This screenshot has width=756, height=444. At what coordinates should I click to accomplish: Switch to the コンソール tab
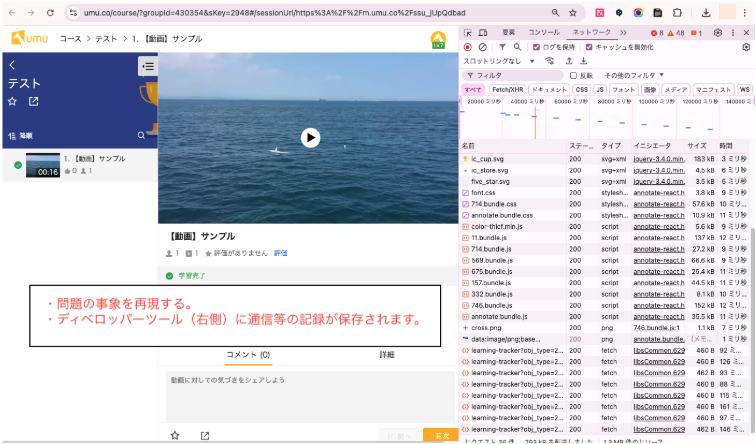click(x=543, y=33)
